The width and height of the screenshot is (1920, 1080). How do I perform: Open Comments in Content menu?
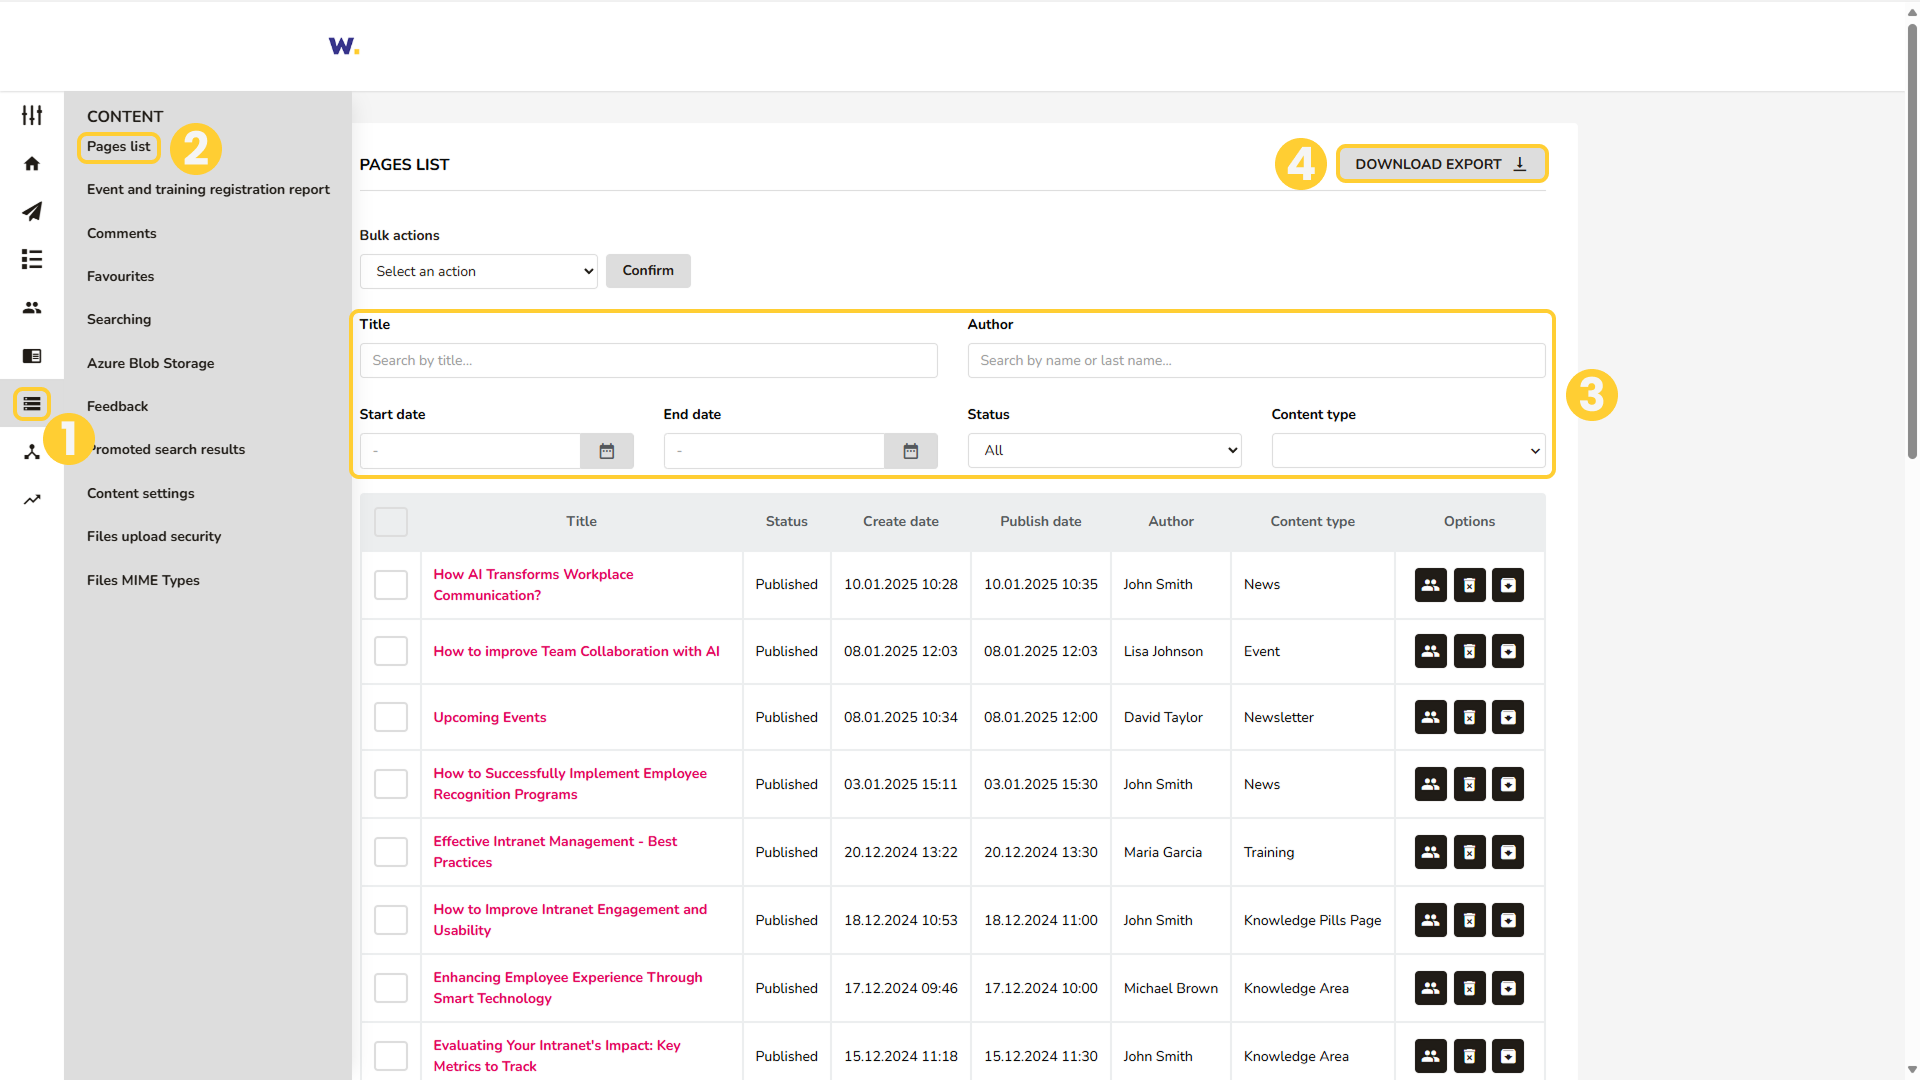(122, 234)
